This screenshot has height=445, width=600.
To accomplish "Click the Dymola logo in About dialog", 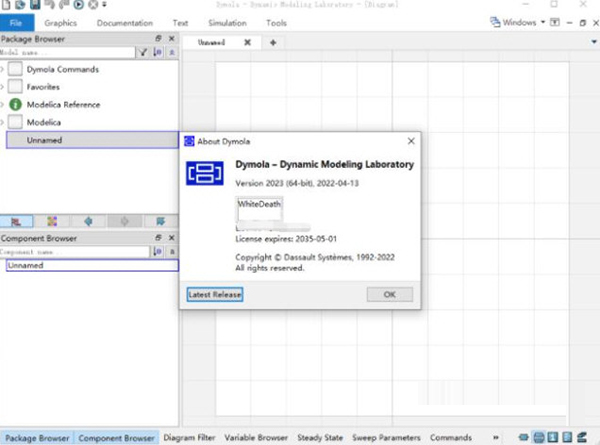I will coord(205,171).
